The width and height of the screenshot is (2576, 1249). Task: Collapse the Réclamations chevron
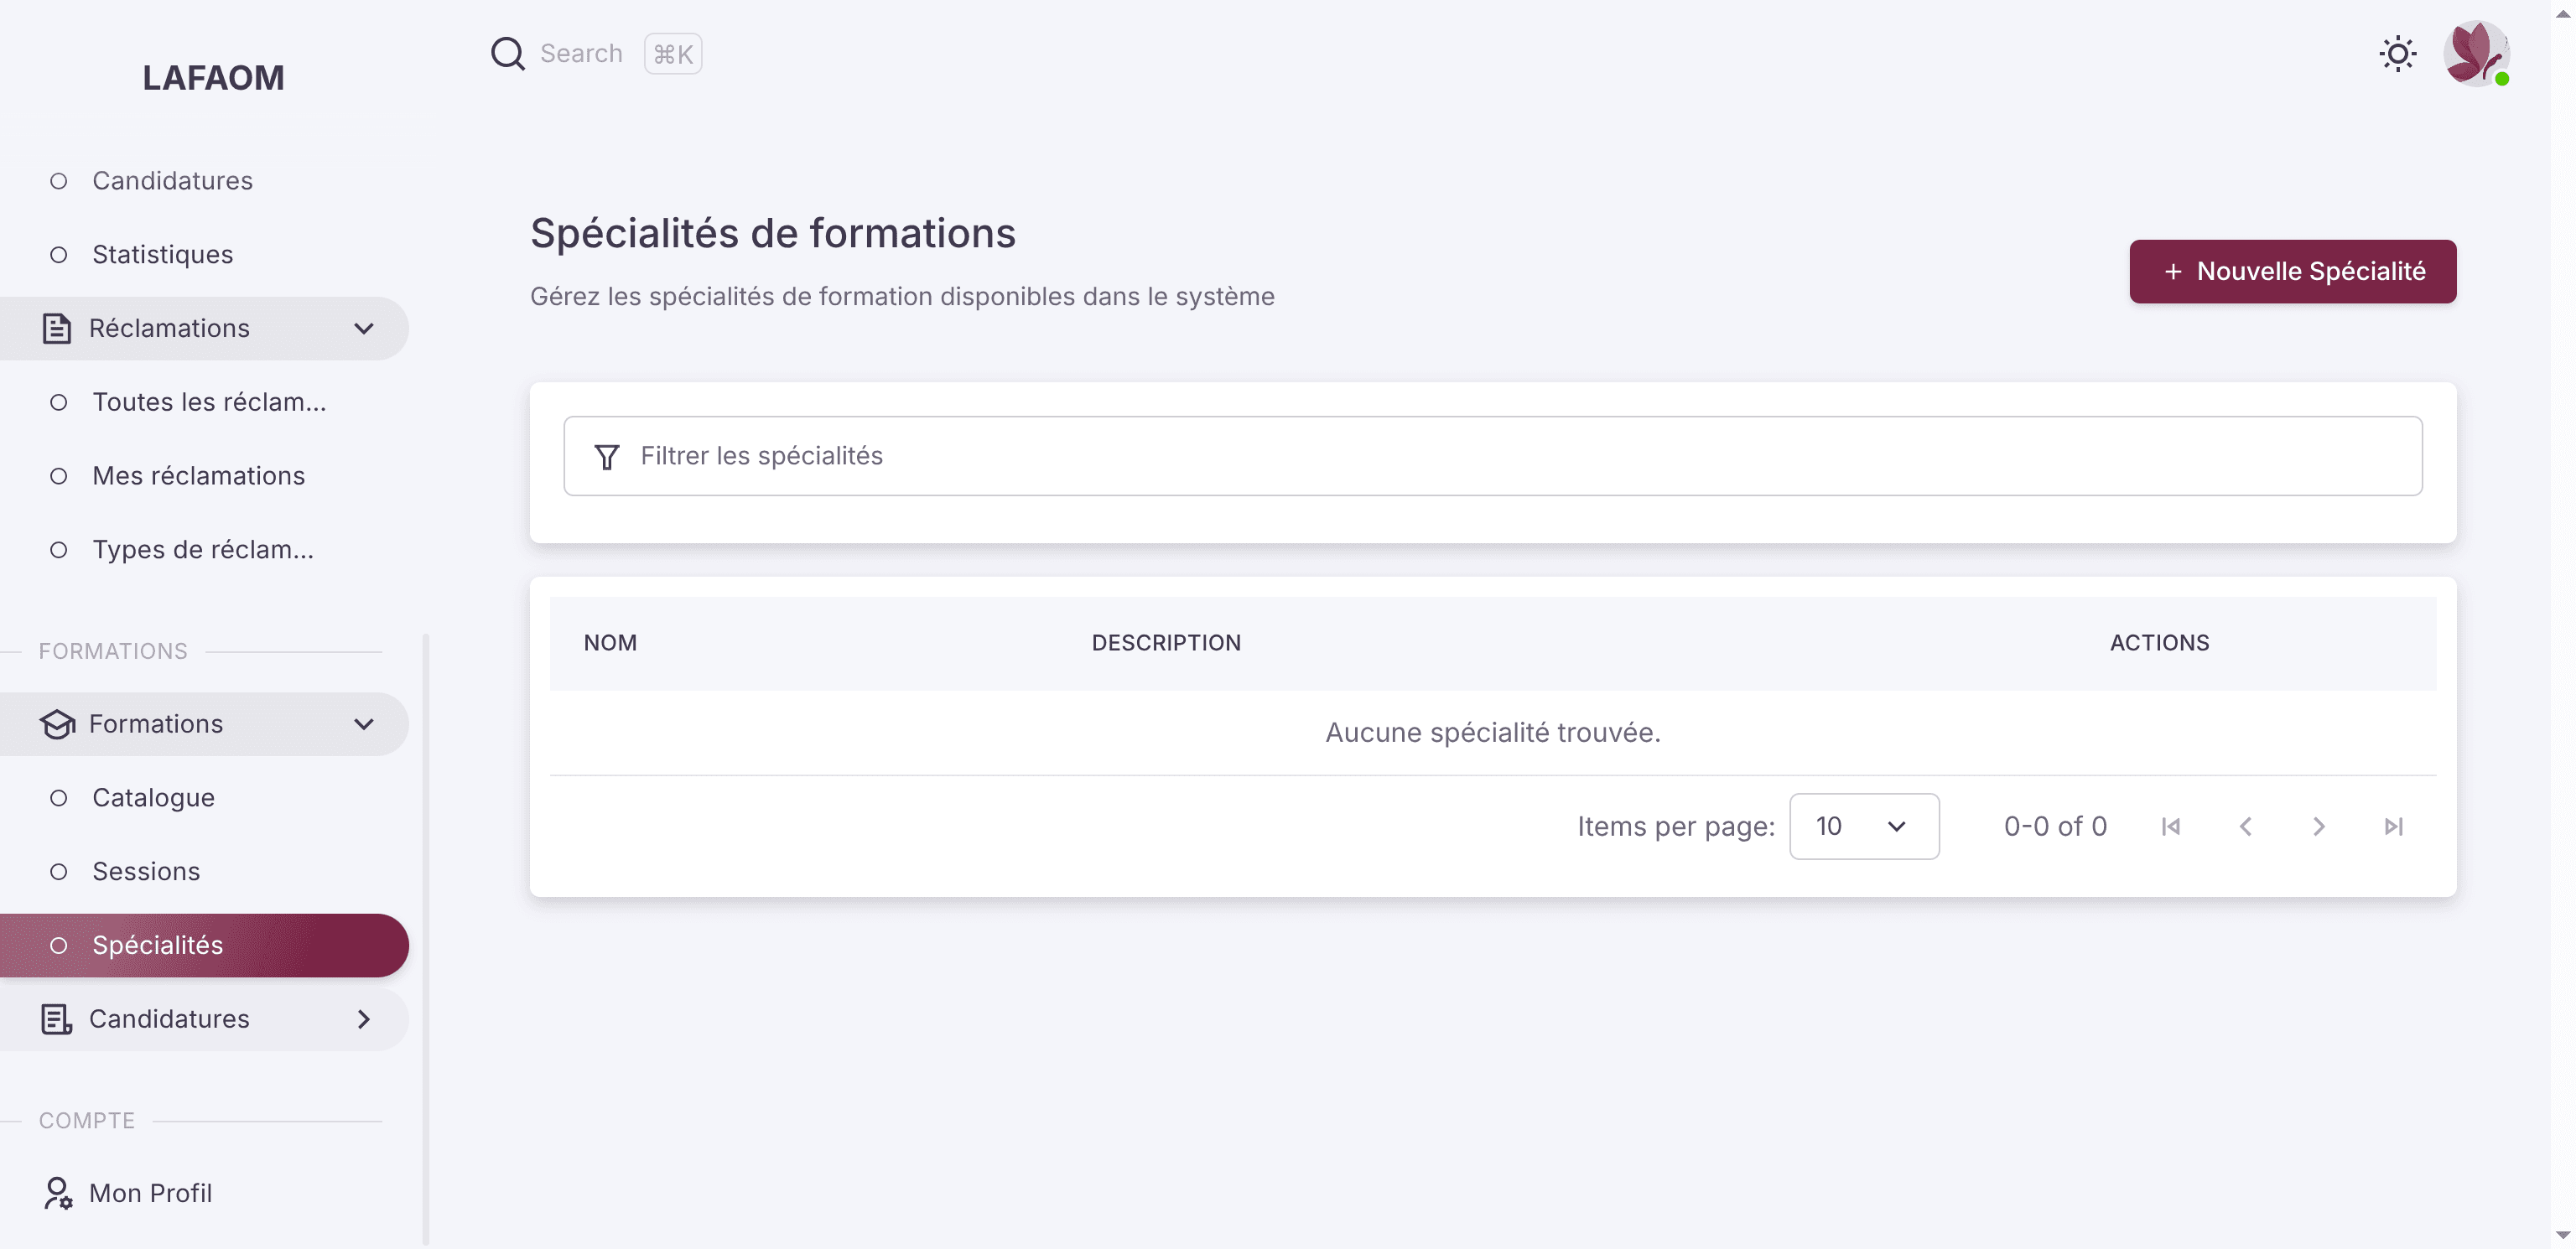point(364,328)
